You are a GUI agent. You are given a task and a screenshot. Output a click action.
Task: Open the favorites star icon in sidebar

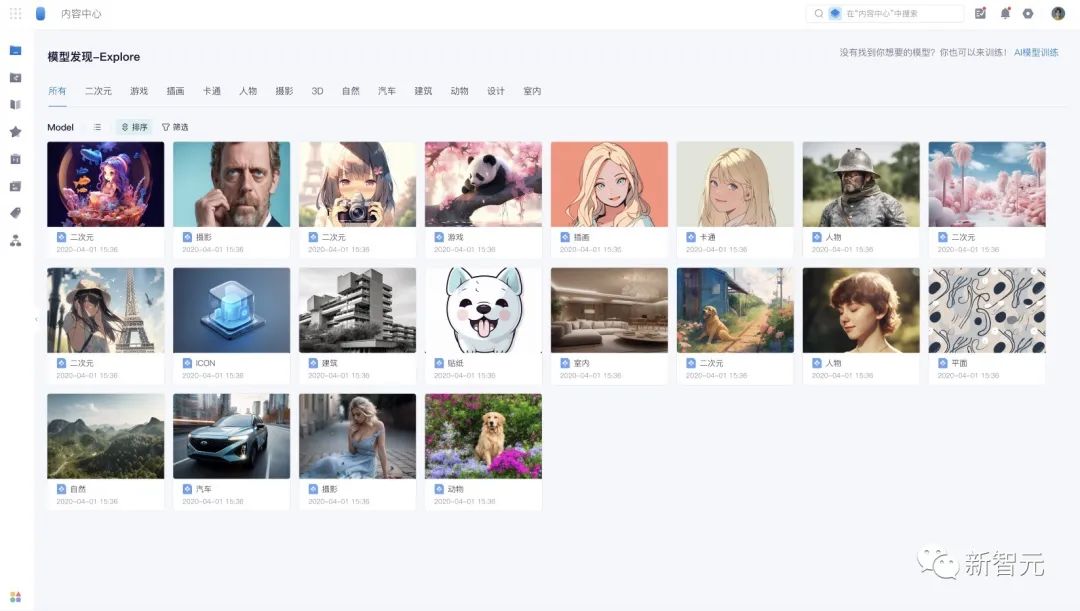pos(14,131)
